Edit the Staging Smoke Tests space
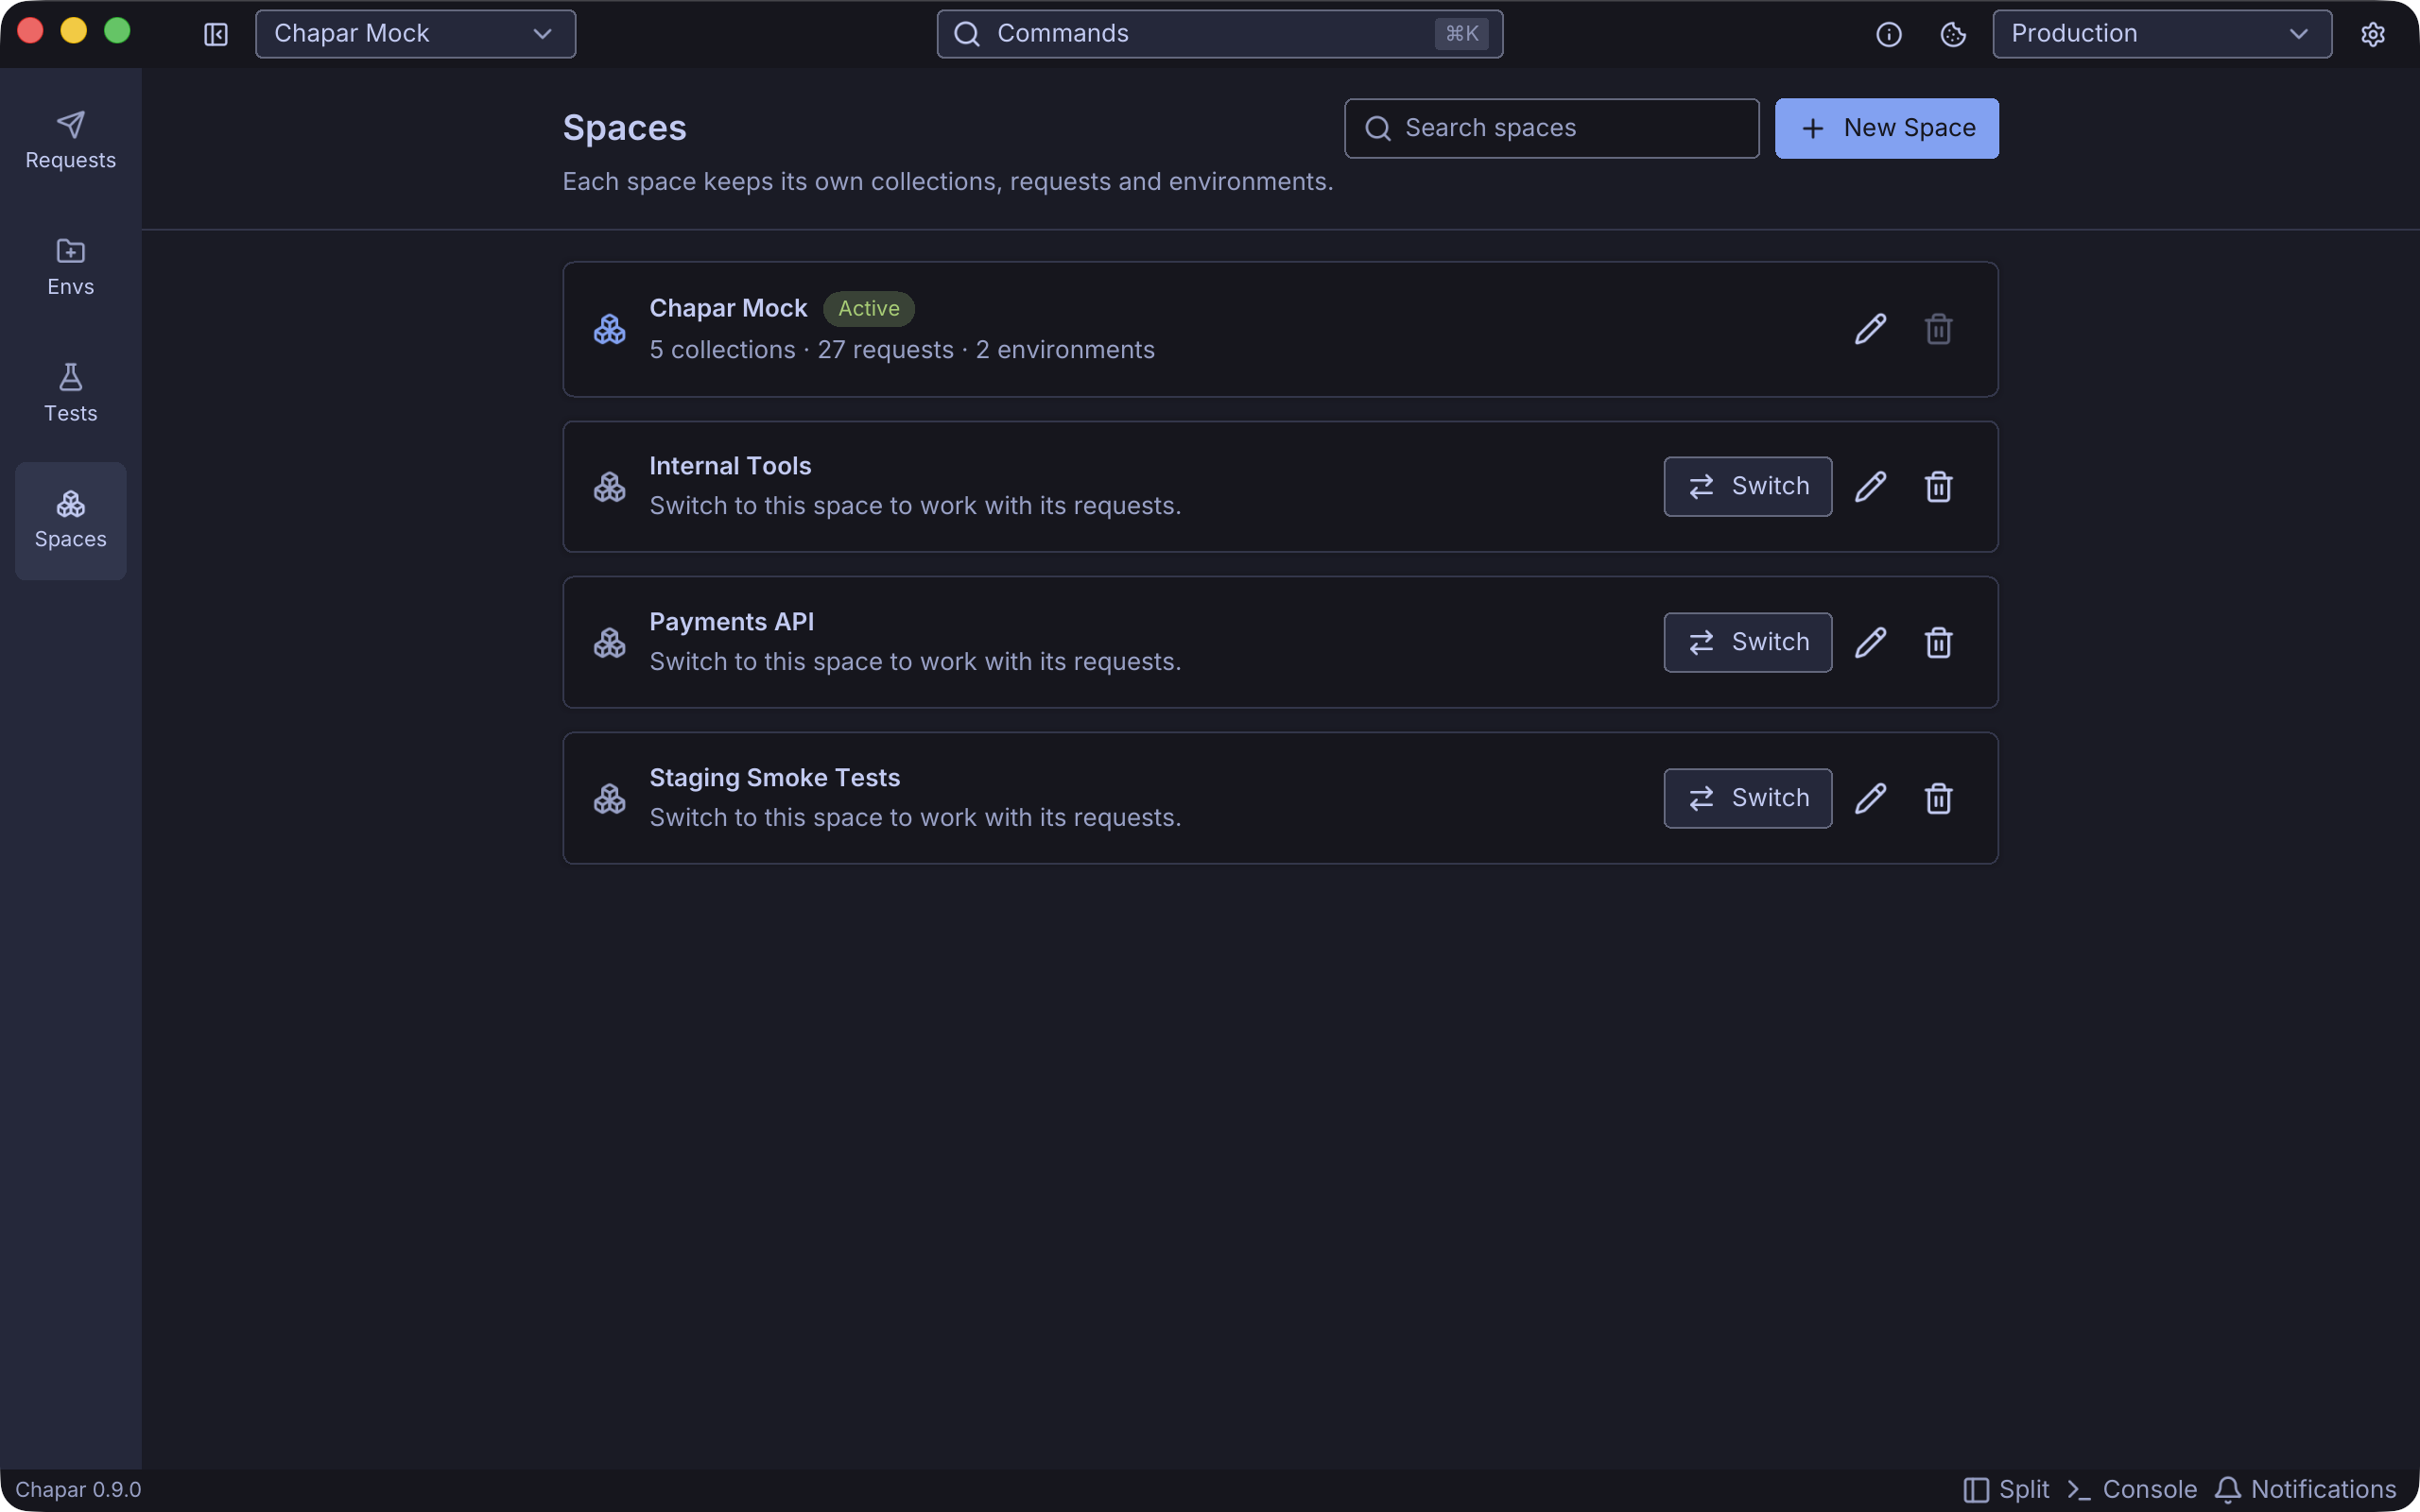 click(x=1870, y=799)
